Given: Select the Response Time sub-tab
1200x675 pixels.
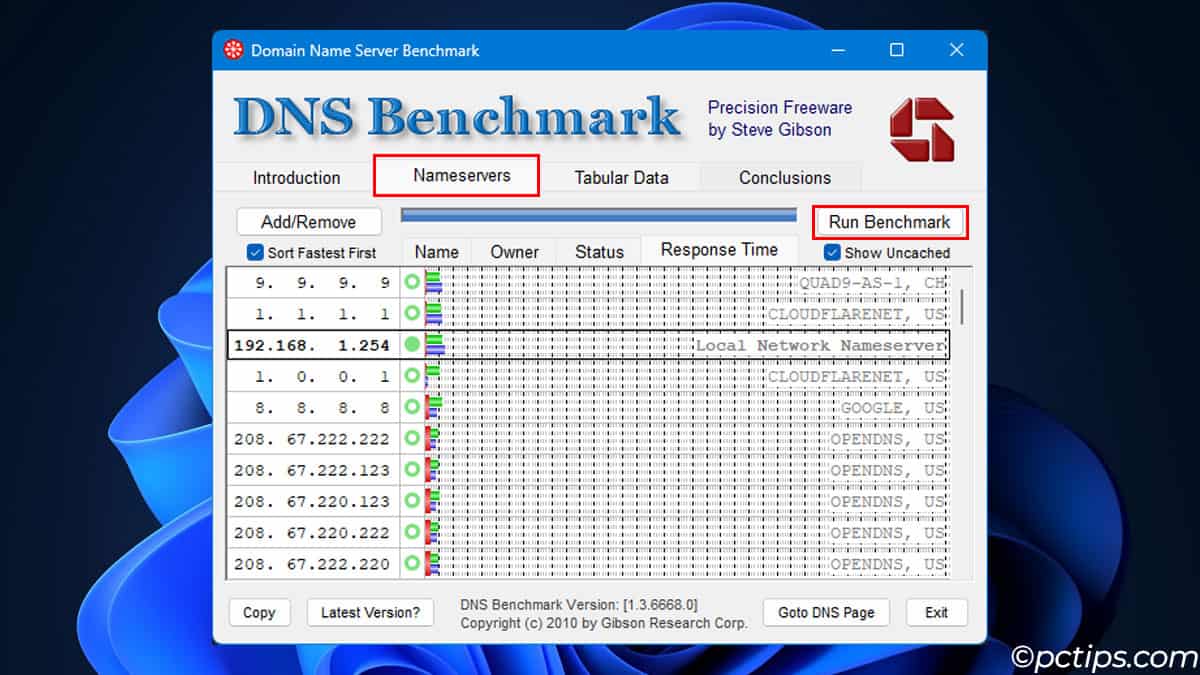Looking at the screenshot, I should pos(719,250).
